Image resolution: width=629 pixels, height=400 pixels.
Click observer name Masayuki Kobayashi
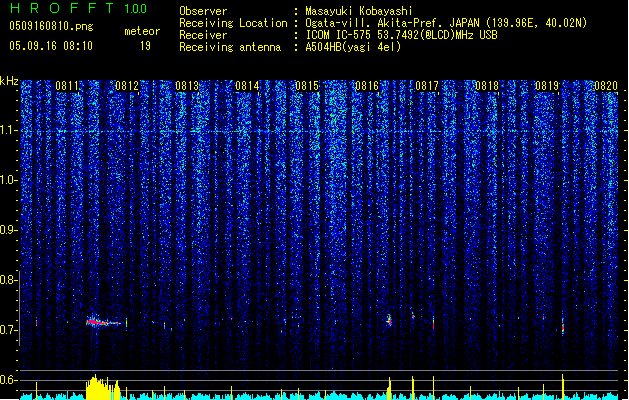pyautogui.click(x=359, y=11)
